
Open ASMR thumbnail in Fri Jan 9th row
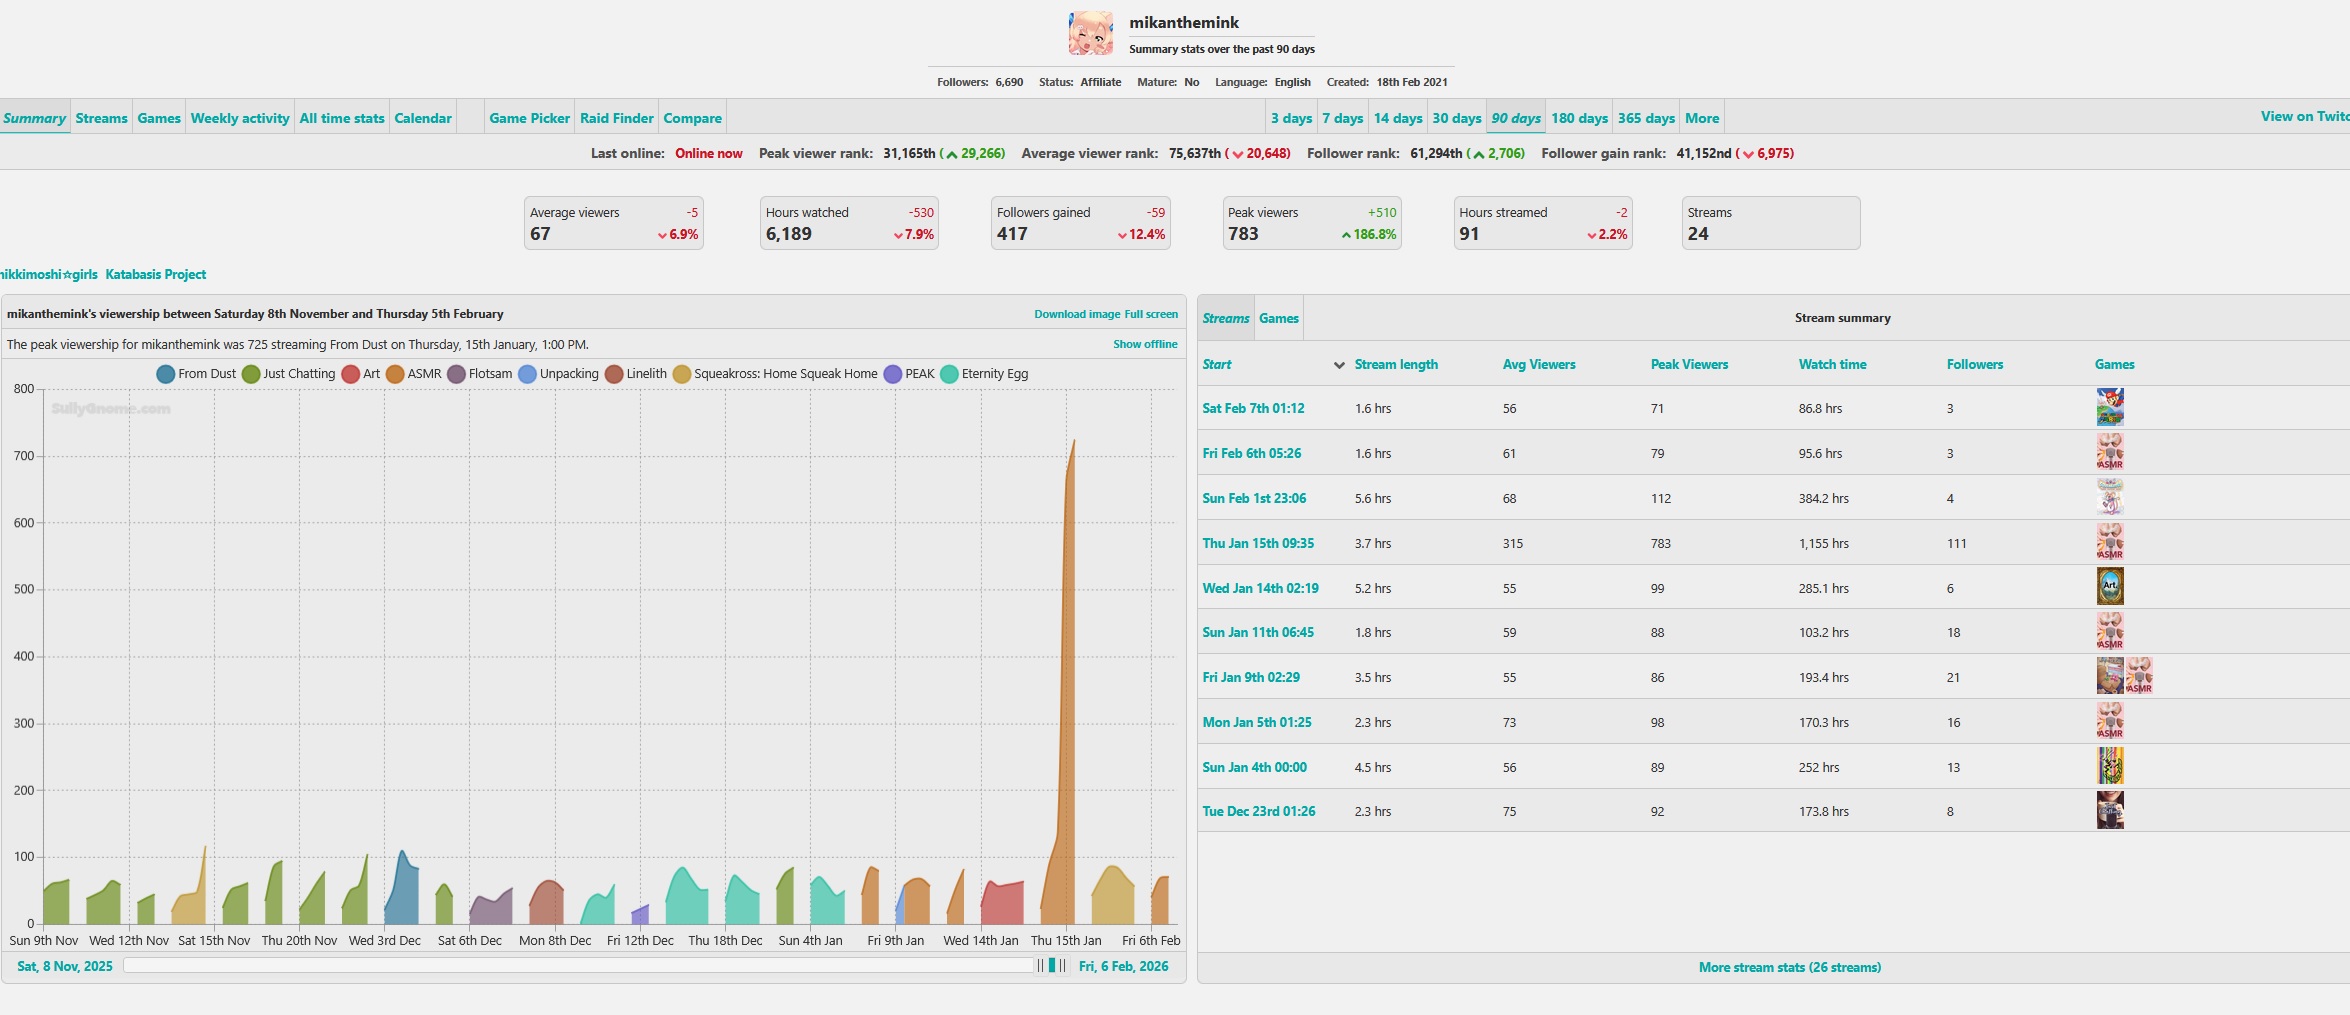click(2139, 677)
